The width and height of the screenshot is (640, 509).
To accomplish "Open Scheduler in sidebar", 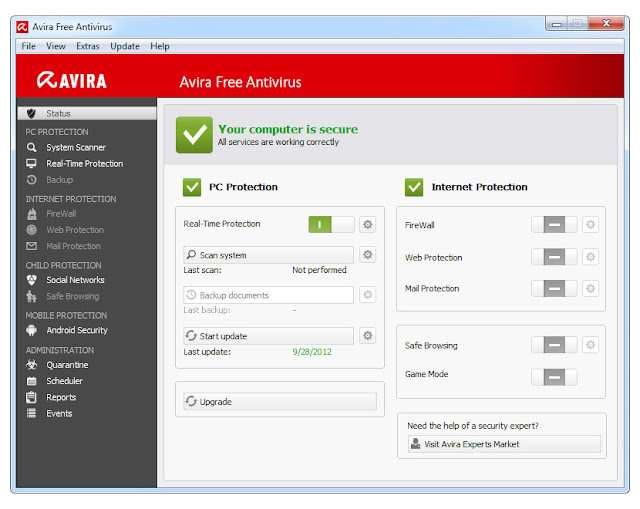I will [64, 381].
